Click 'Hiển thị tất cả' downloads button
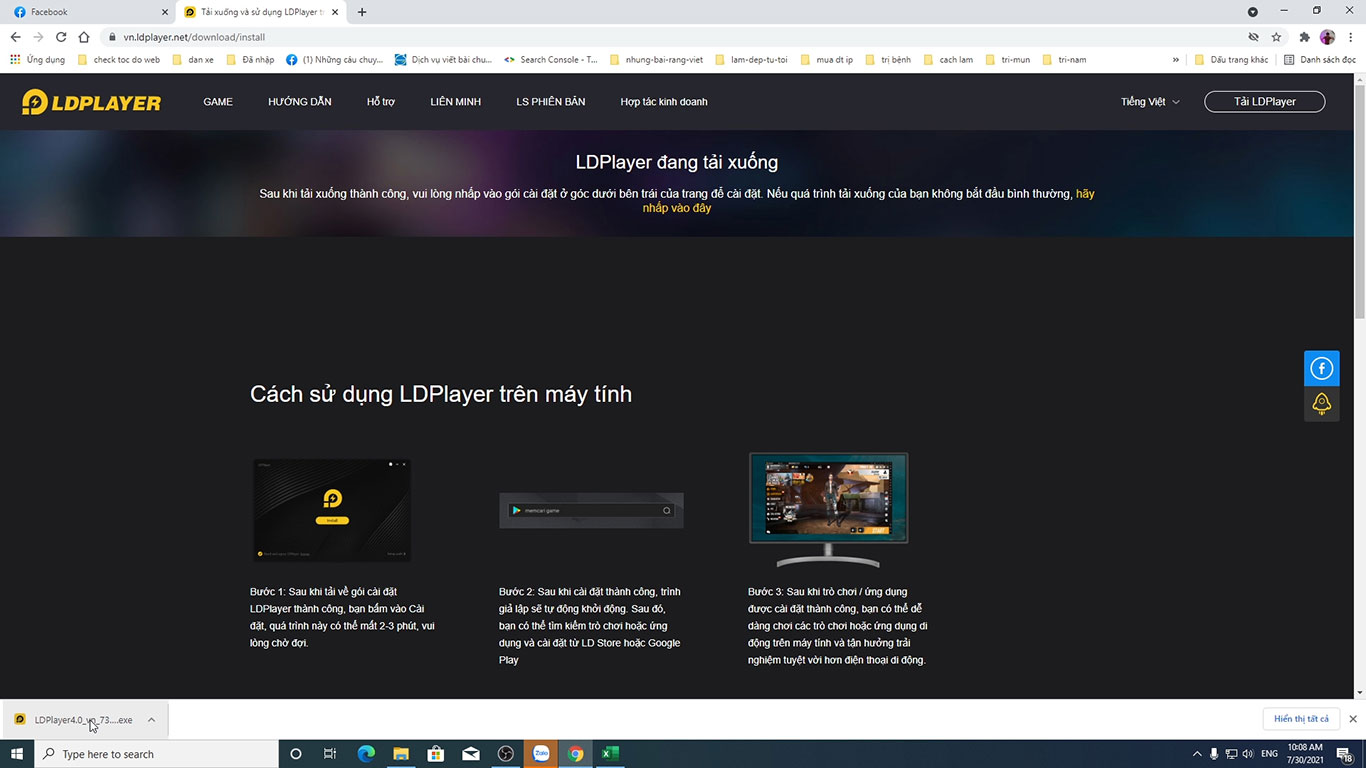The width and height of the screenshot is (1366, 768). coord(1301,719)
